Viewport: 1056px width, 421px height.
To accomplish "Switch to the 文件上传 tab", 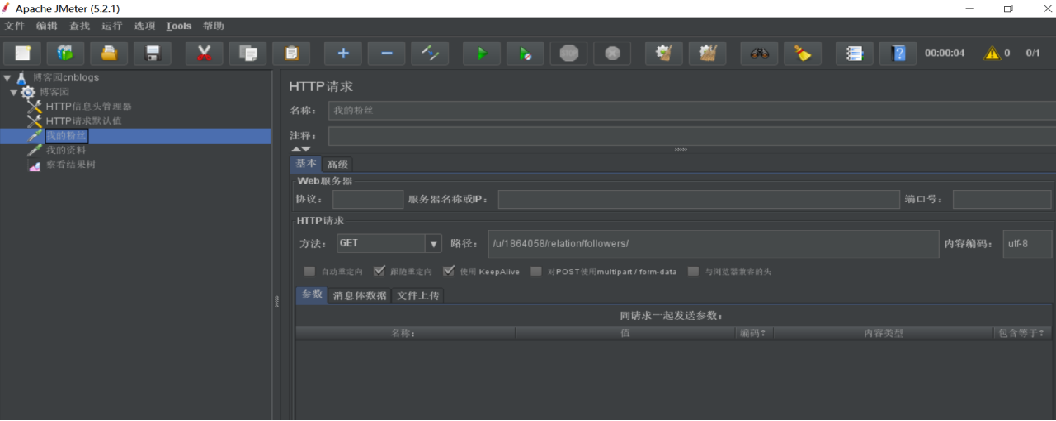I will point(417,296).
